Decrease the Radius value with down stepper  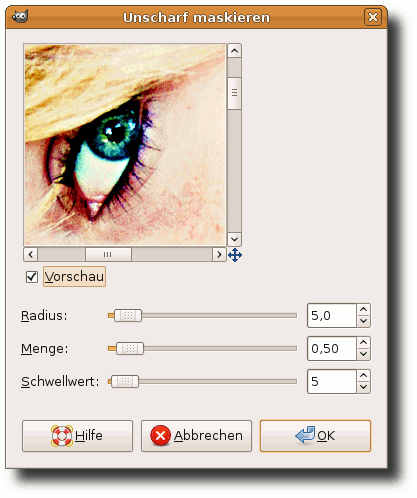(x=363, y=321)
